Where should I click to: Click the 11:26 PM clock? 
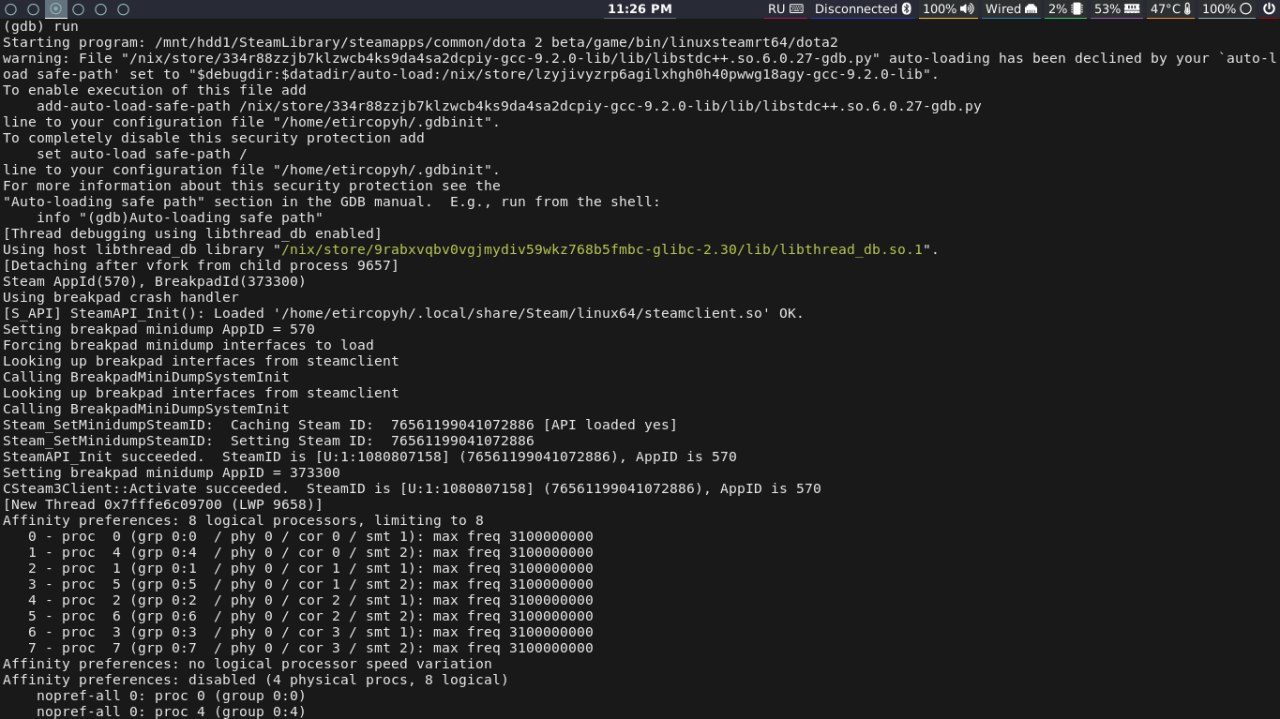tap(639, 9)
